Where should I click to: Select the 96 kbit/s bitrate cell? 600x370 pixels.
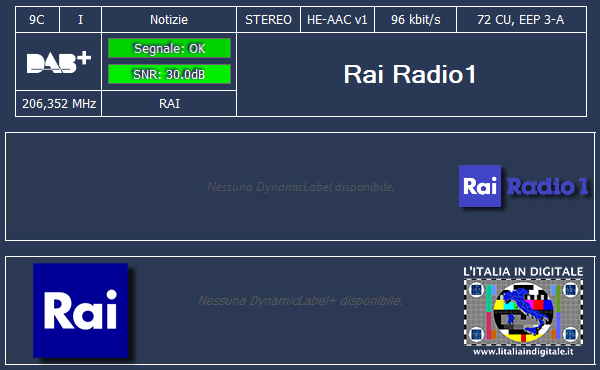416,20
